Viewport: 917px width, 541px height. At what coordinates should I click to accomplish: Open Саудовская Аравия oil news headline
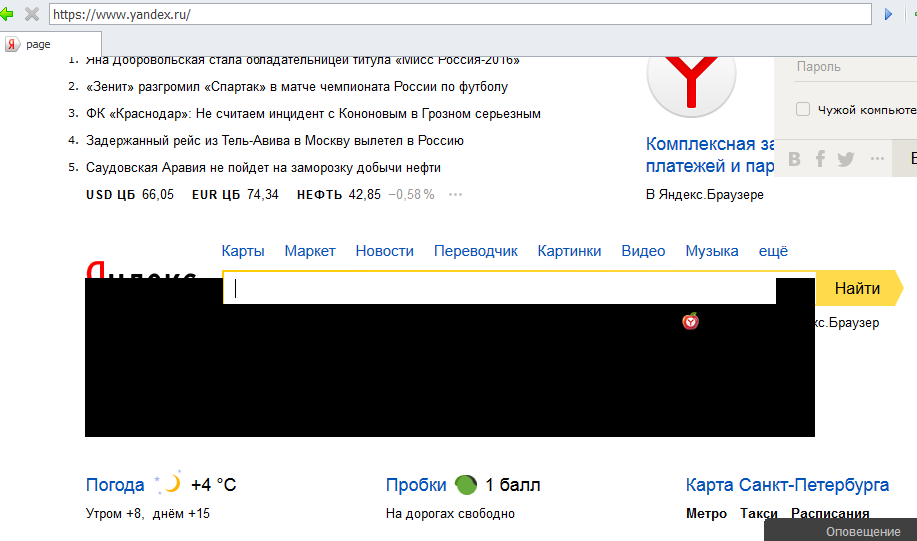point(263,167)
